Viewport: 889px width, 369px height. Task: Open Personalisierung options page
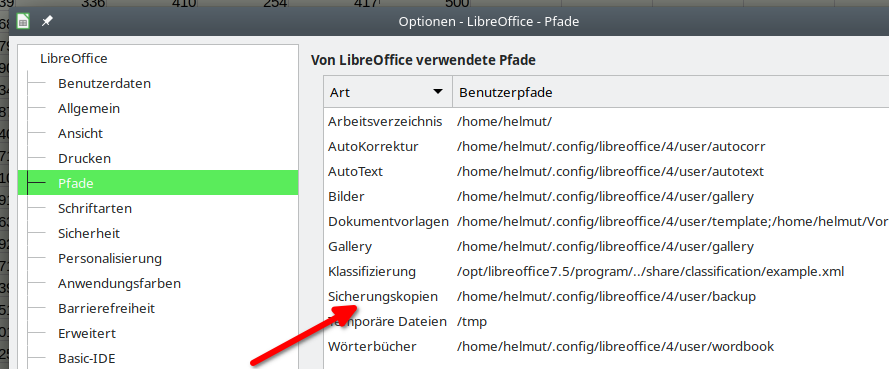[x=110, y=258]
